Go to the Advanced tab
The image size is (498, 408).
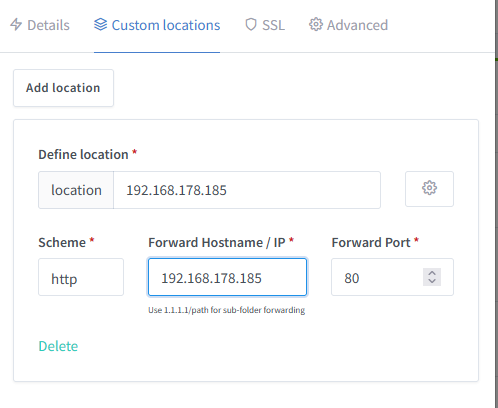(x=349, y=25)
